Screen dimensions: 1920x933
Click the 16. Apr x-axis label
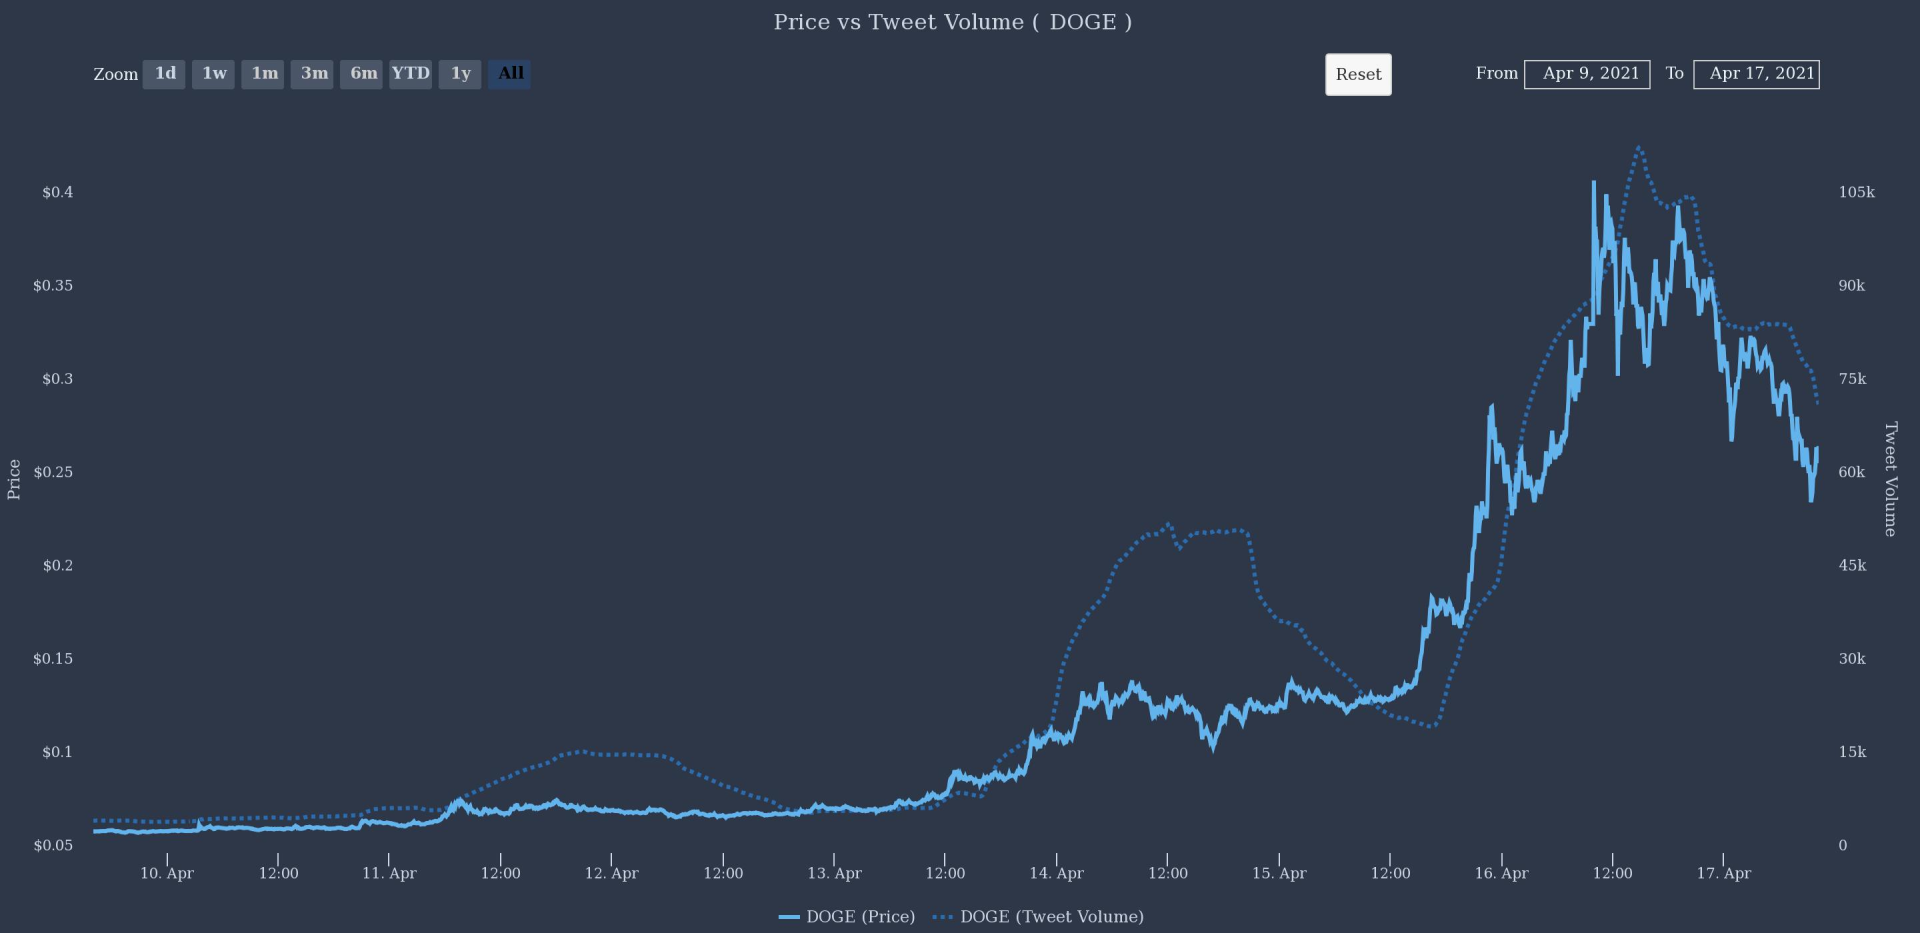coord(1501,873)
